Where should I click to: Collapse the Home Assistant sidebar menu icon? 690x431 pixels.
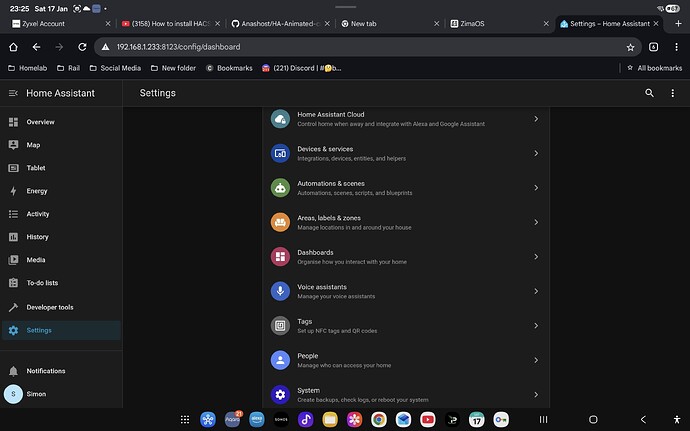(x=13, y=93)
